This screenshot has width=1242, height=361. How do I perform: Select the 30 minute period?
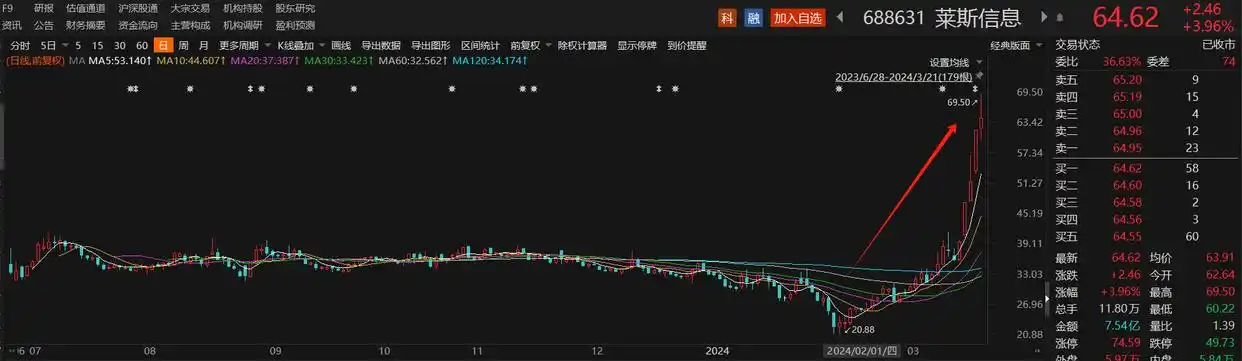click(x=119, y=46)
